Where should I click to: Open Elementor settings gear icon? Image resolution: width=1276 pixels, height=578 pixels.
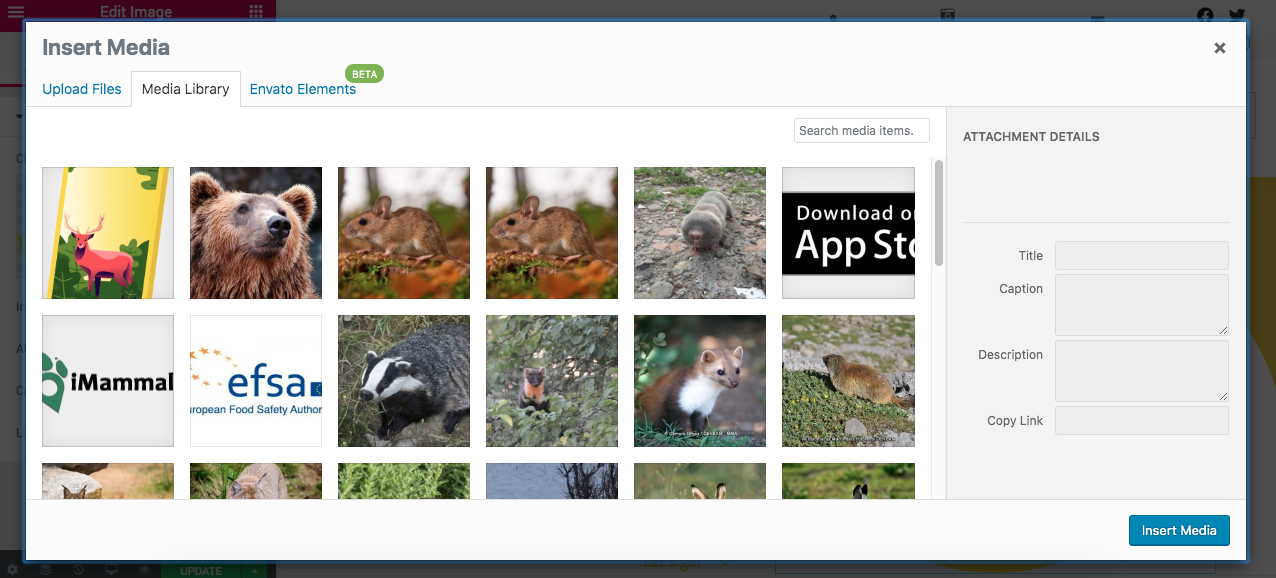coord(13,570)
